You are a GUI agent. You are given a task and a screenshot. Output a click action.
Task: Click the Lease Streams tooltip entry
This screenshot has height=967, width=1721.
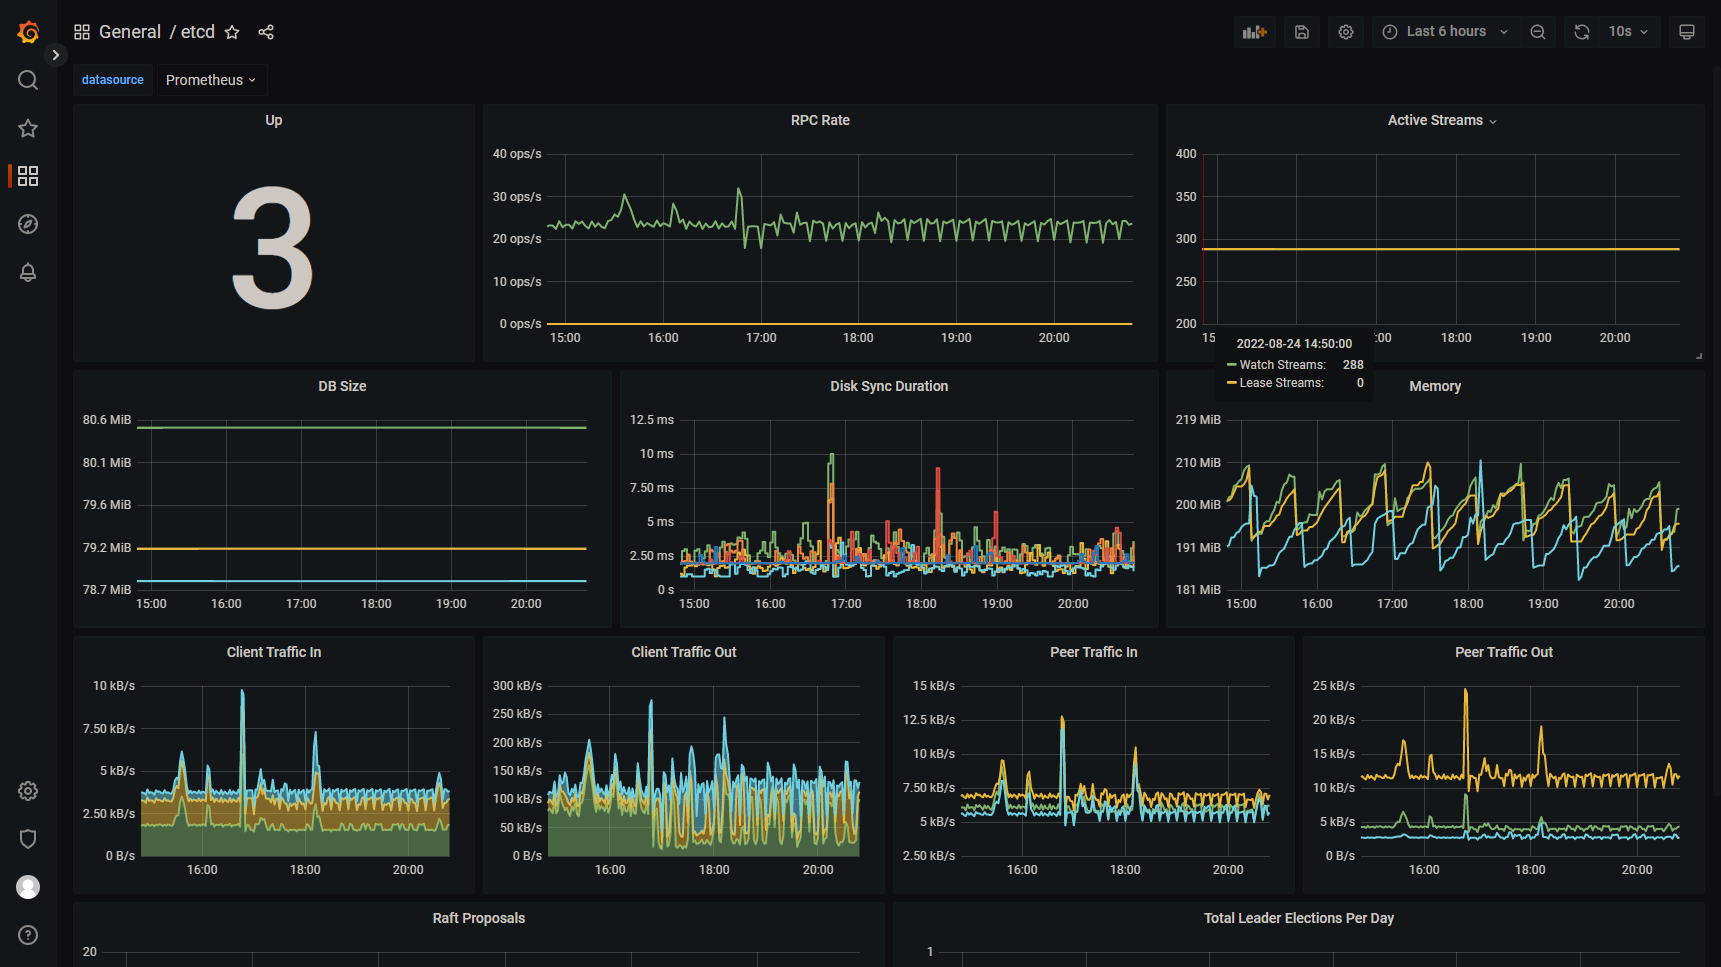1295,383
